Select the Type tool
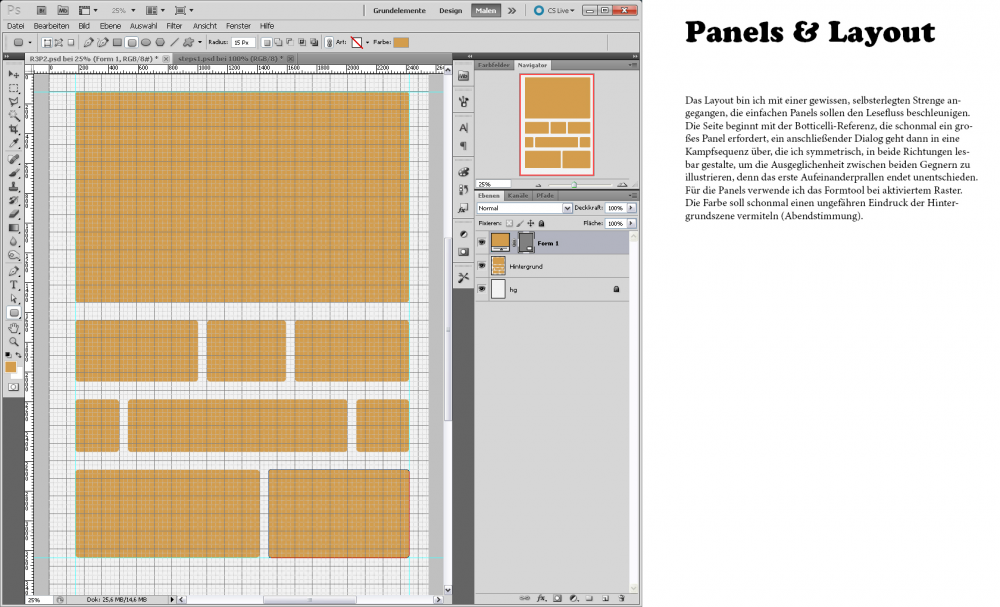This screenshot has height=607, width=1000. pos(13,285)
